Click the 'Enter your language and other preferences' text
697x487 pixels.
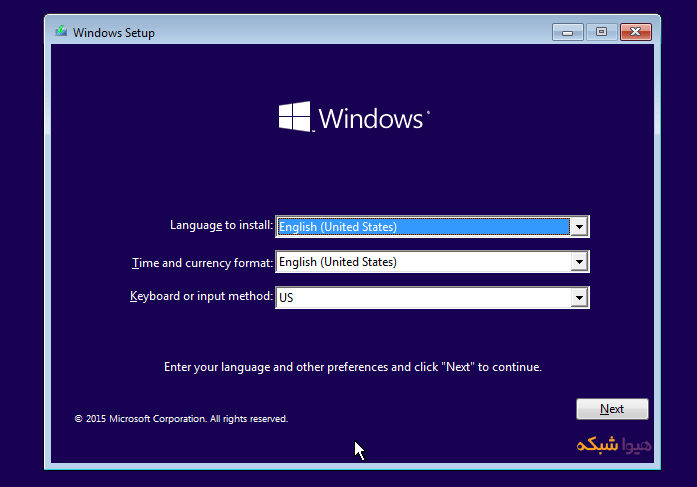(x=353, y=367)
